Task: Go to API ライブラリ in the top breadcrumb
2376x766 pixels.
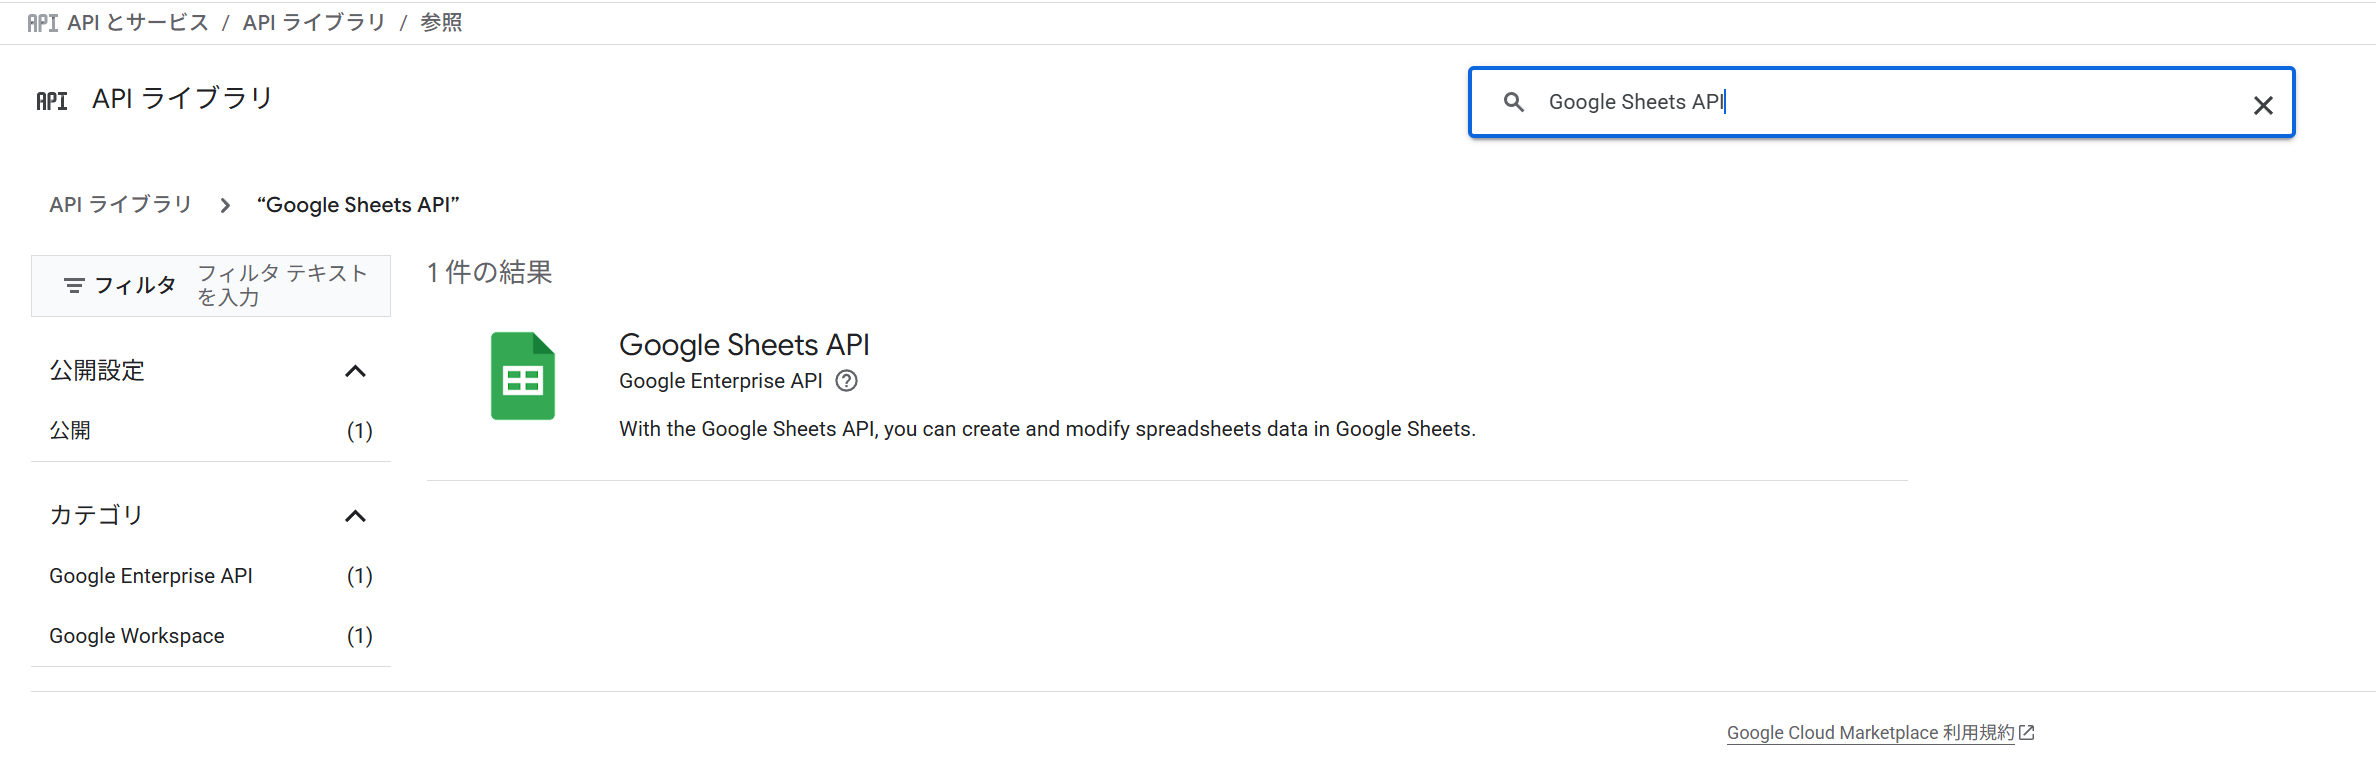Action: (x=314, y=23)
